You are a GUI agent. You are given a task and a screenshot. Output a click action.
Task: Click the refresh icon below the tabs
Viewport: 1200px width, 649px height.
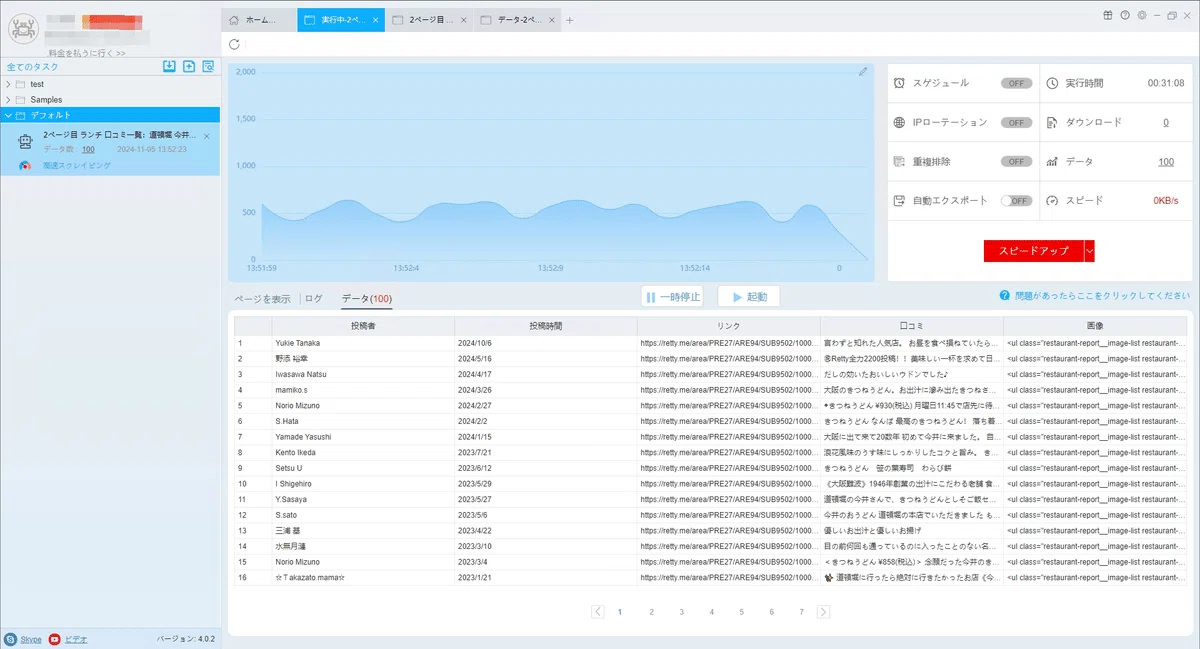pos(234,44)
